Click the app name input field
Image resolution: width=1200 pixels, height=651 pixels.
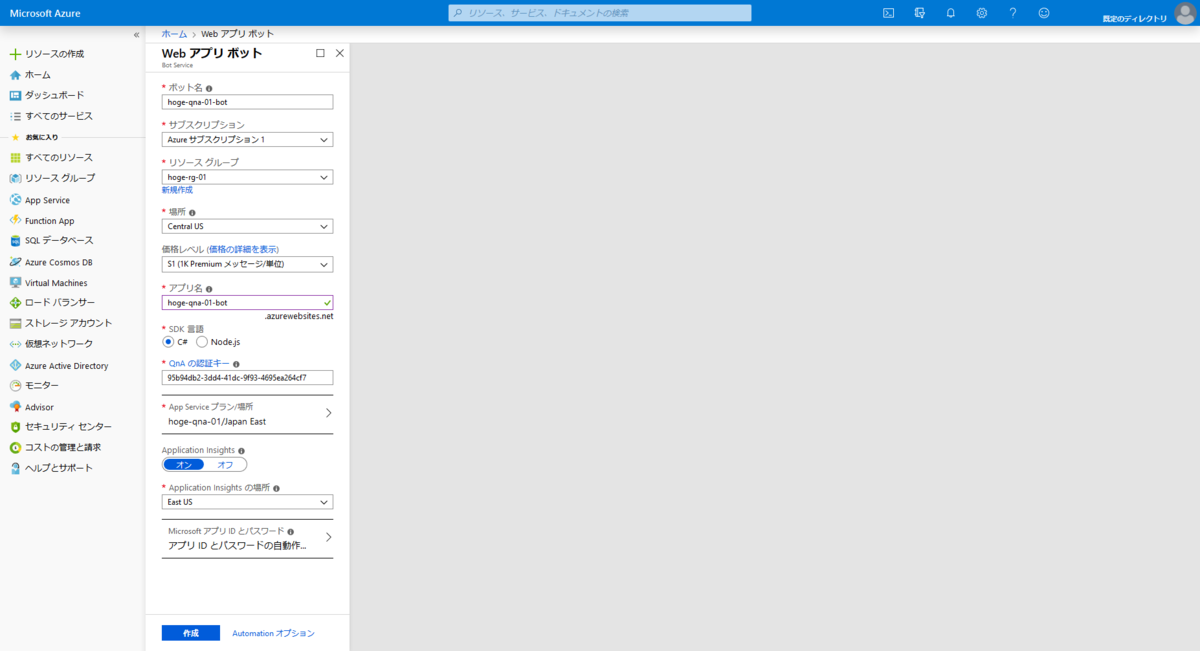pyautogui.click(x=247, y=302)
